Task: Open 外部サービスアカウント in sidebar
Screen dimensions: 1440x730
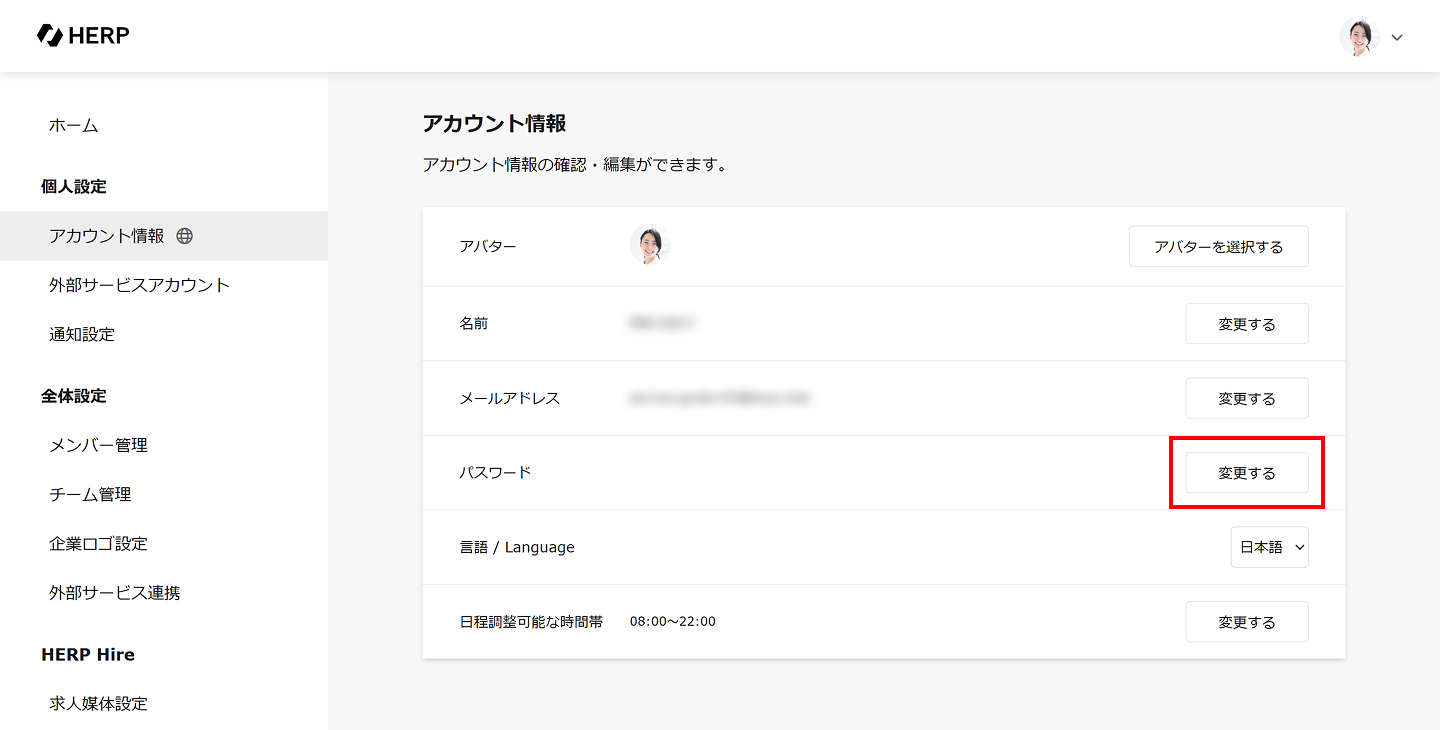Action: pyautogui.click(x=139, y=285)
